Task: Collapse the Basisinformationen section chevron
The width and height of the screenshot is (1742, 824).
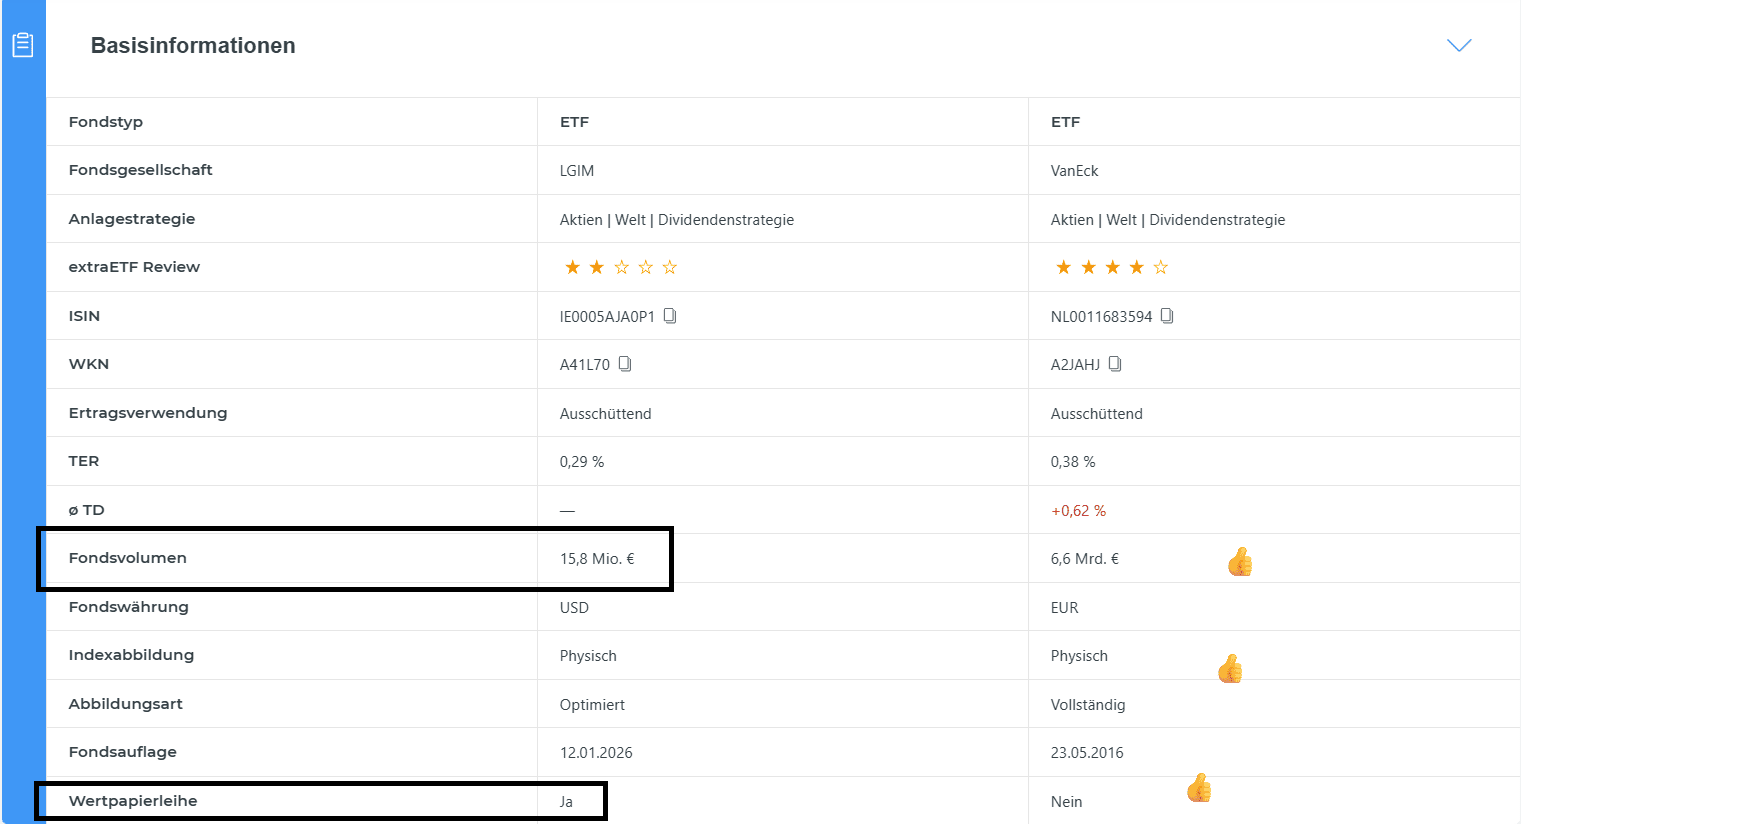Action: coord(1459,45)
